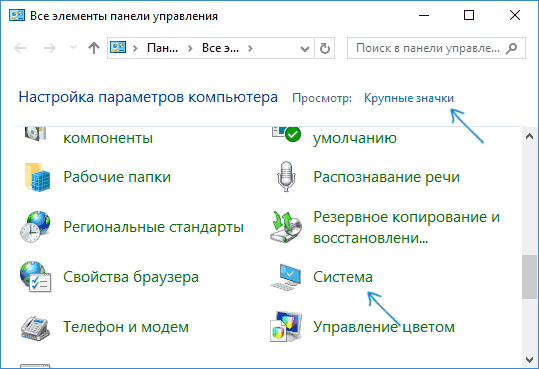Open Рабочие папки

pos(117,177)
